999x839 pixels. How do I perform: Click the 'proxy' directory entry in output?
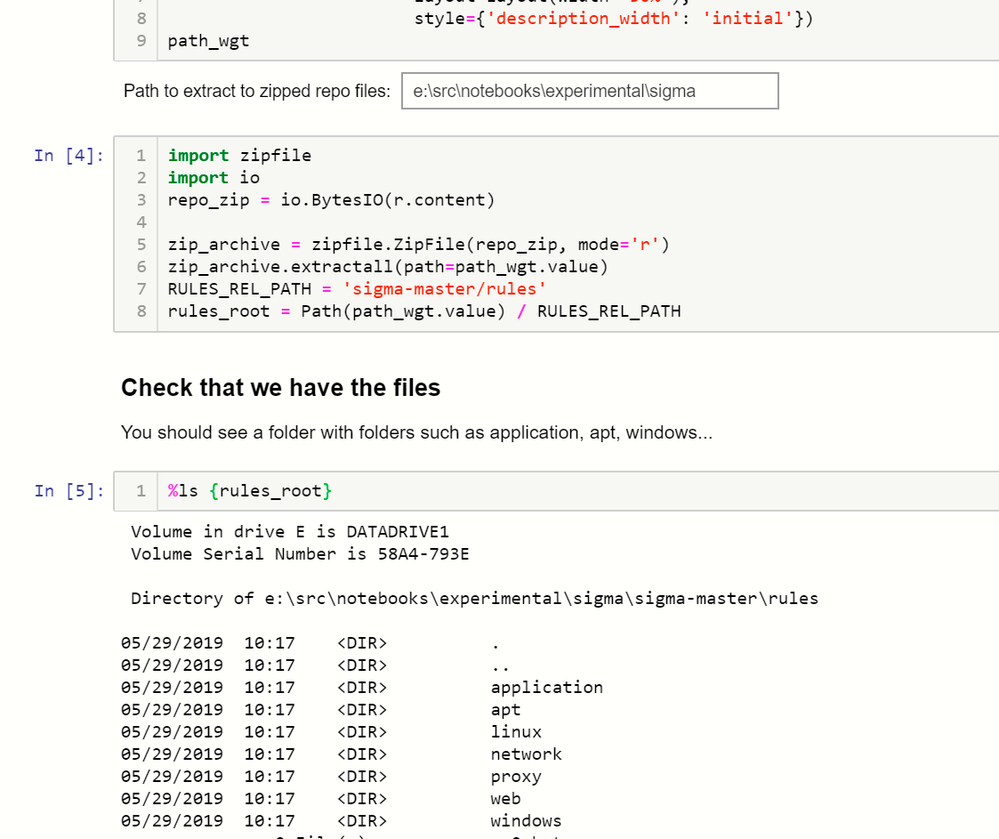point(516,776)
